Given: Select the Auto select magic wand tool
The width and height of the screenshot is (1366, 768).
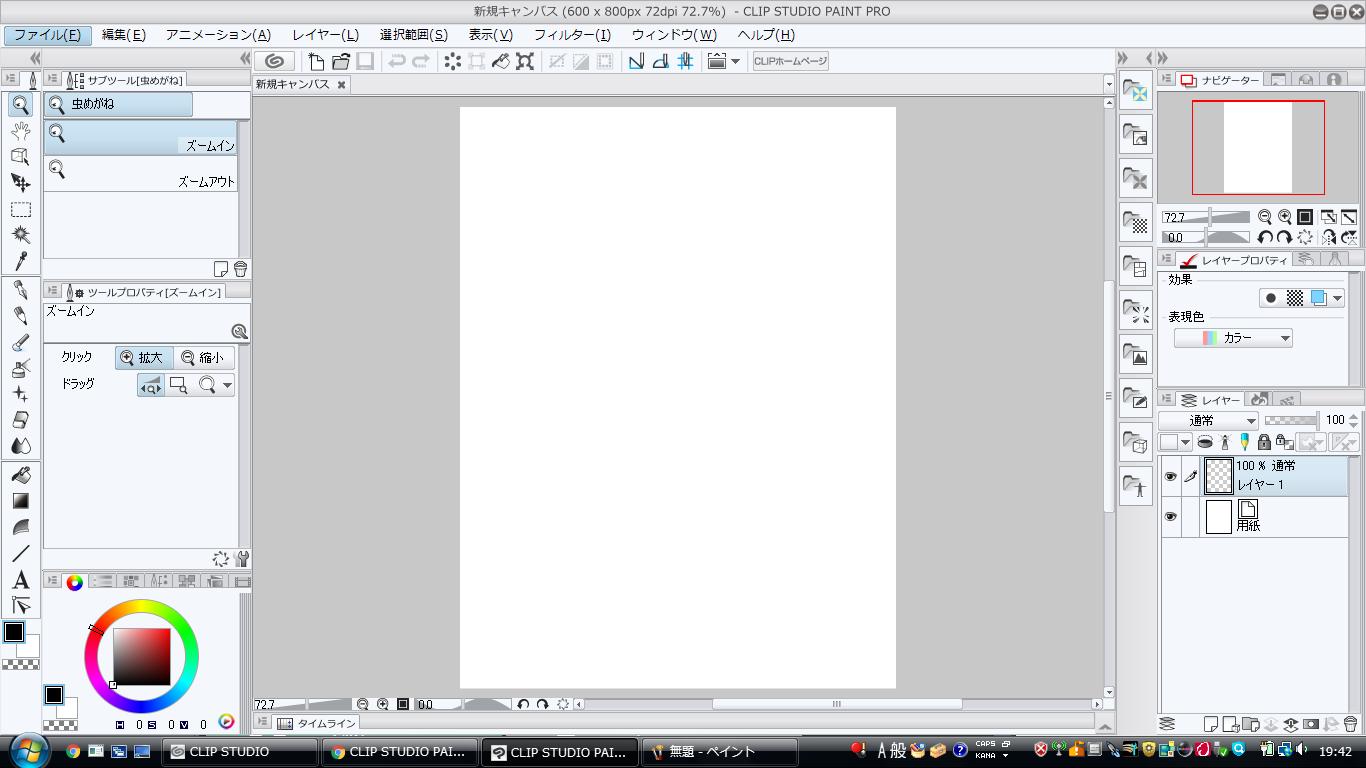Looking at the screenshot, I should click(x=20, y=235).
